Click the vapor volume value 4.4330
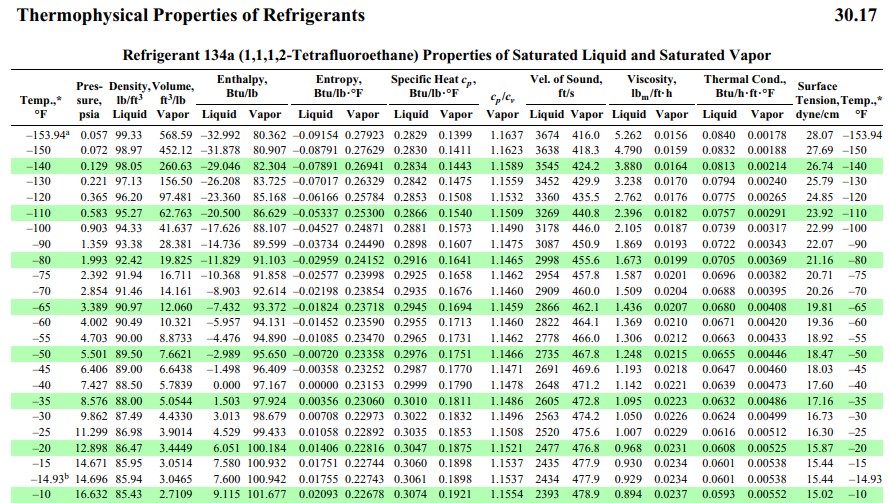The width and height of the screenshot is (889, 503). [x=176, y=417]
